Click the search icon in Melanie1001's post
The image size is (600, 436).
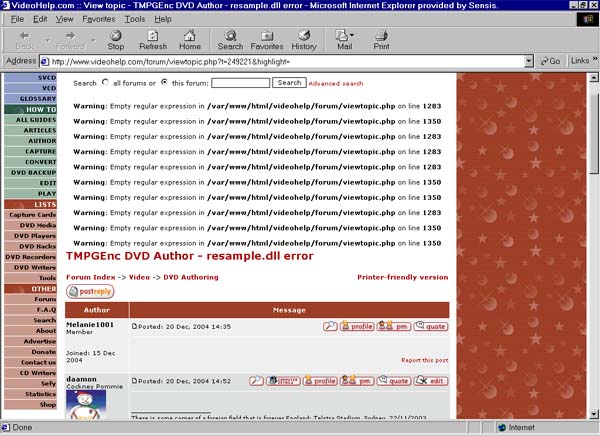click(330, 326)
